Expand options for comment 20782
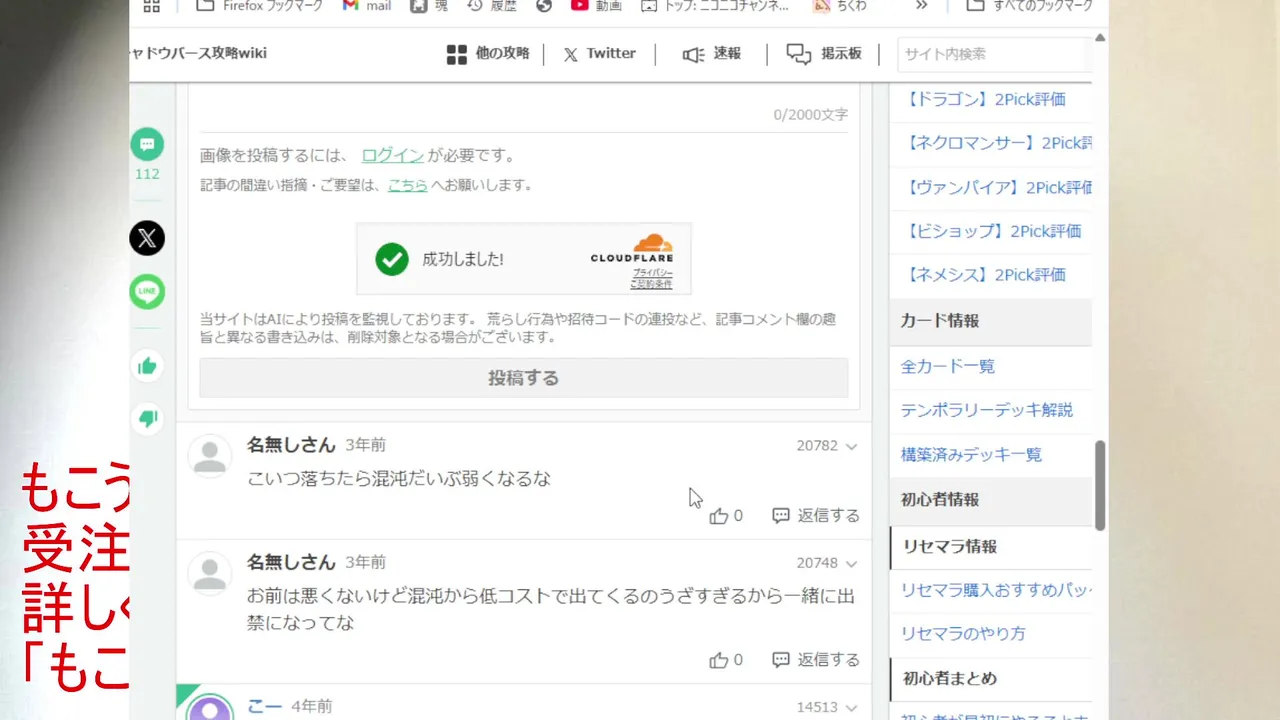 point(851,446)
